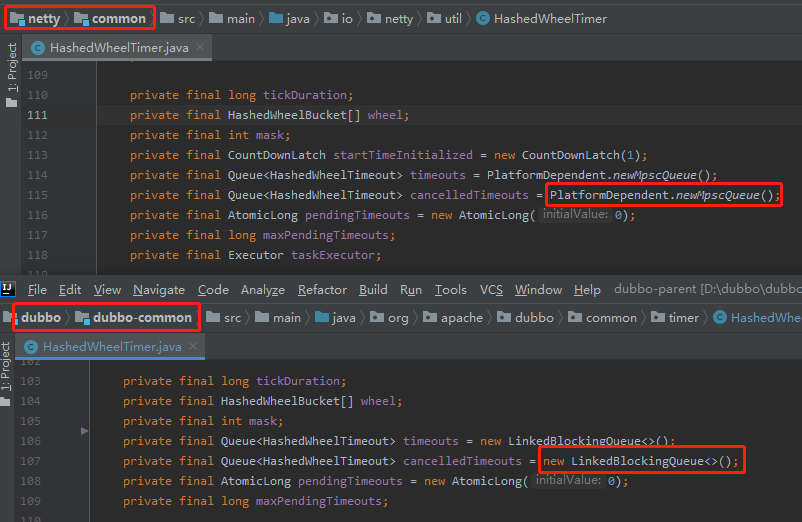Open netty package in upper breadcrumb
Viewport: 802px width, 522px height.
pos(390,19)
